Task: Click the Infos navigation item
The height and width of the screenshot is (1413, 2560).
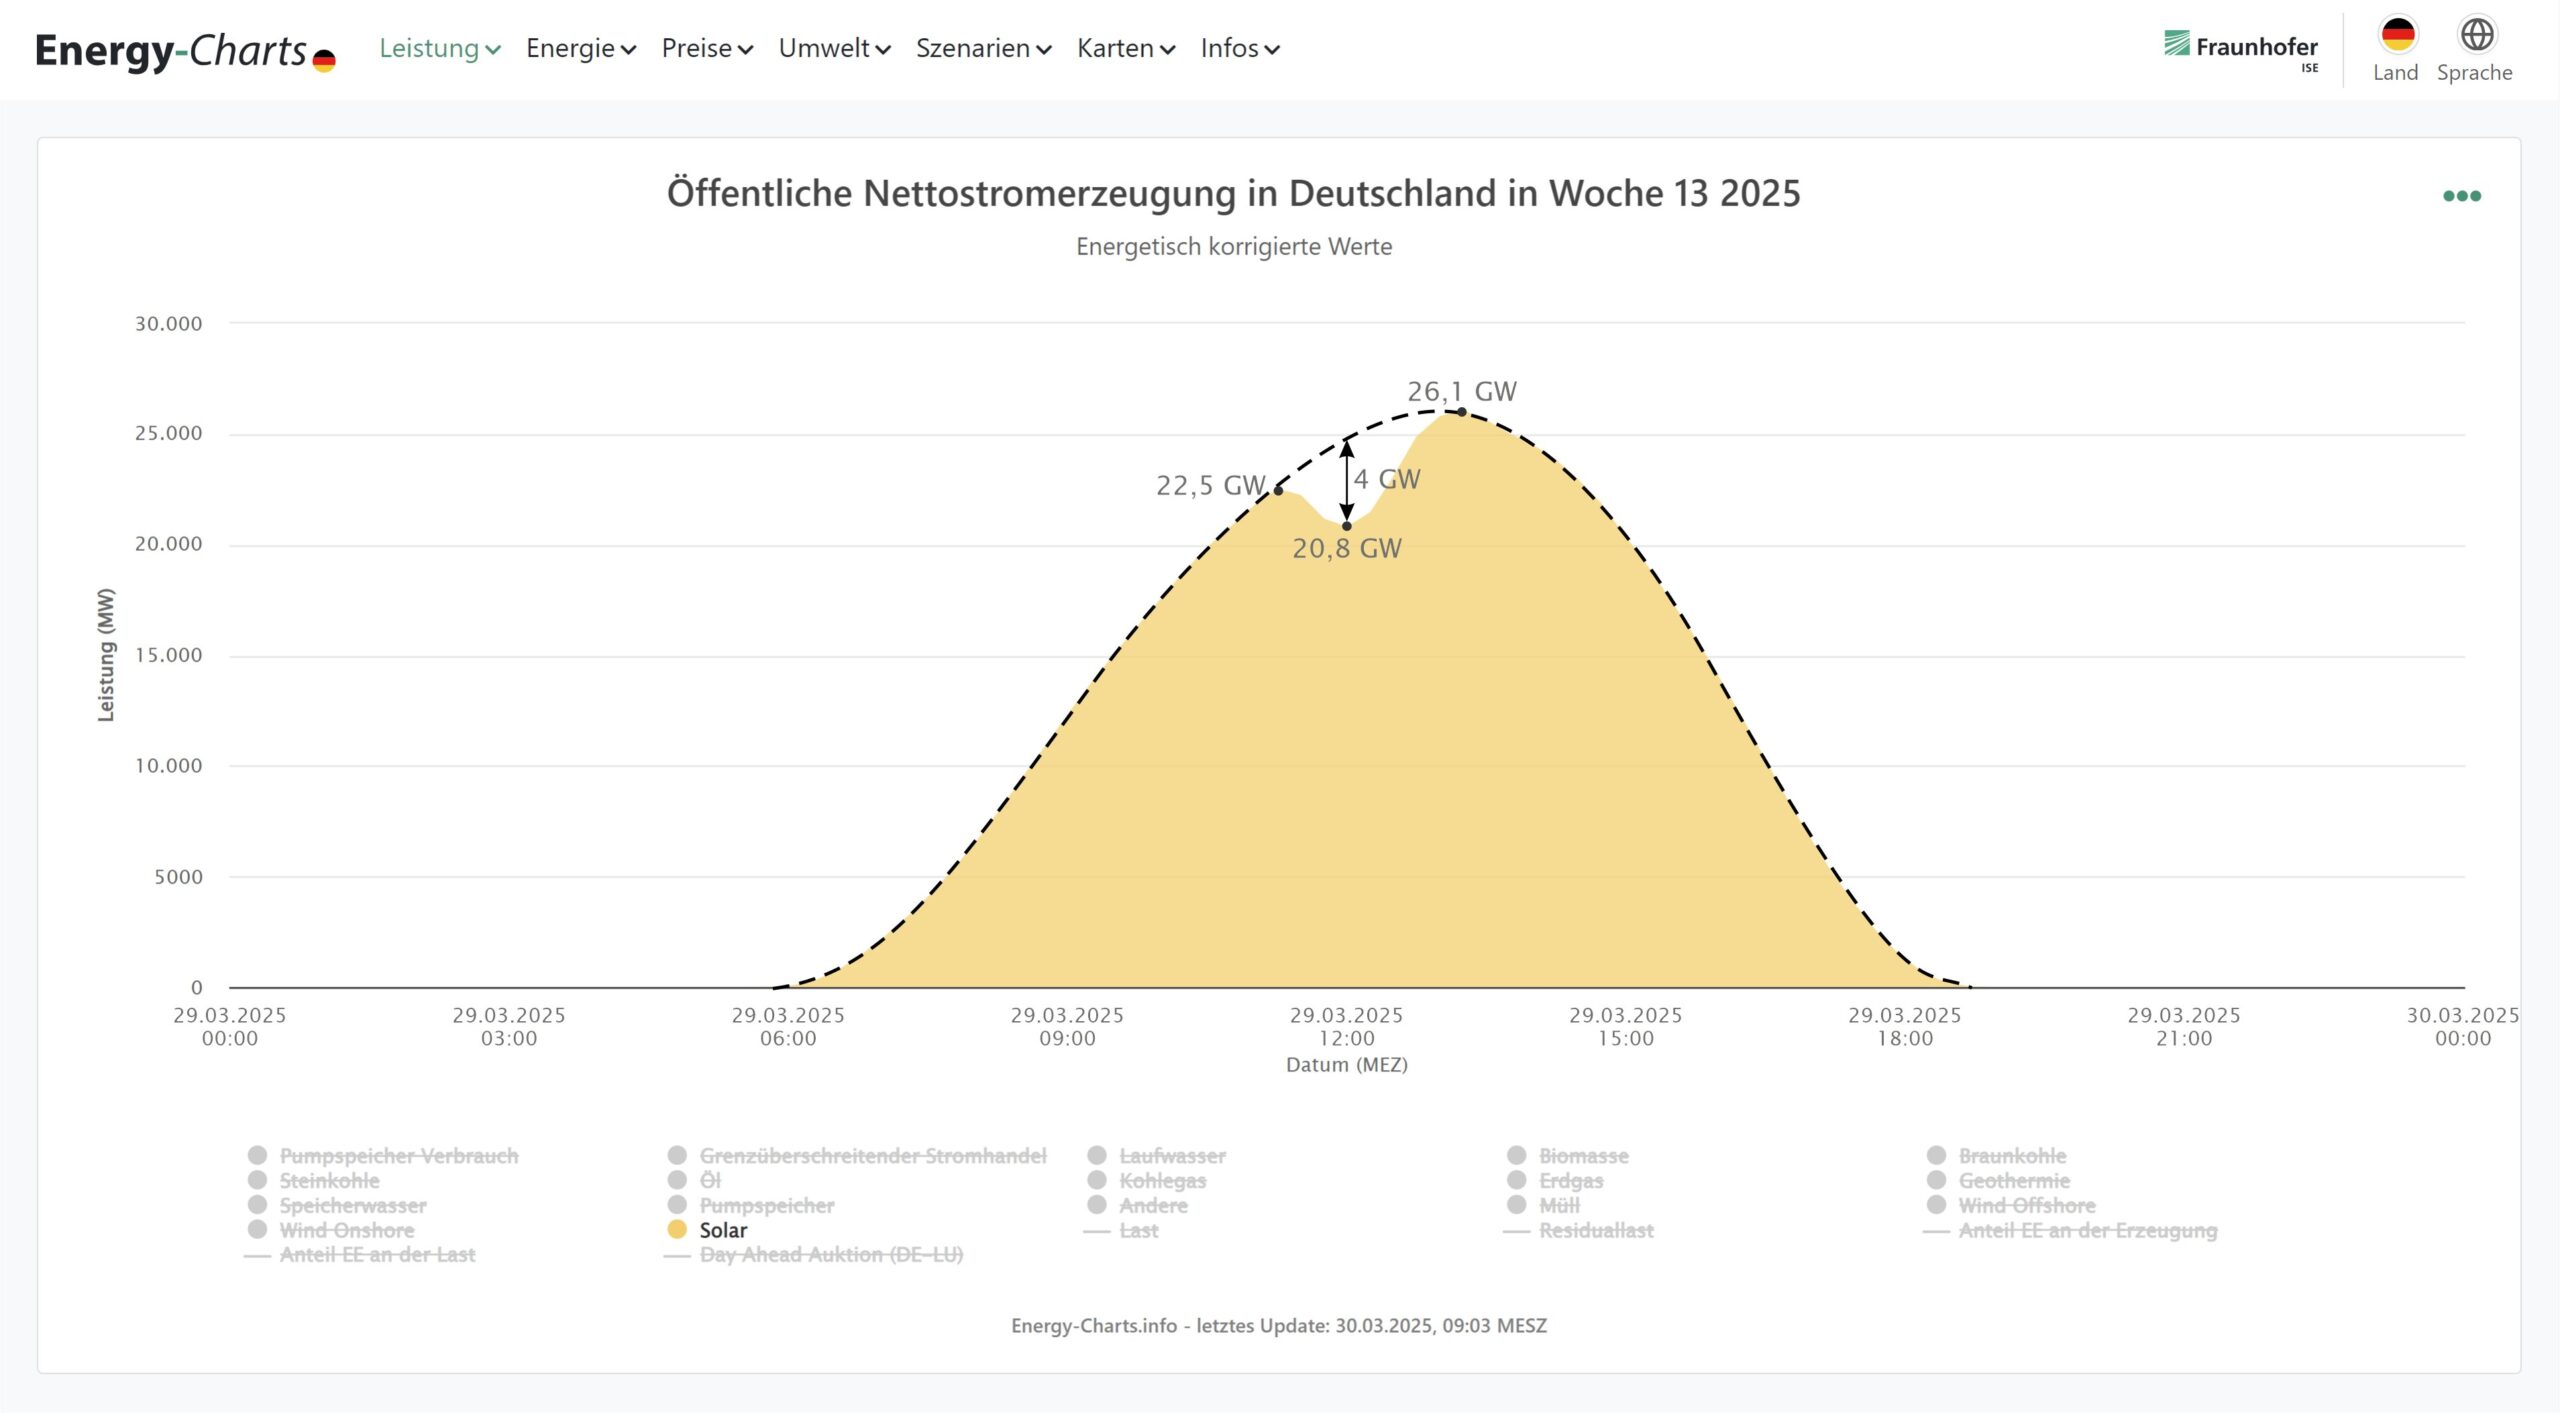Action: click(1239, 49)
